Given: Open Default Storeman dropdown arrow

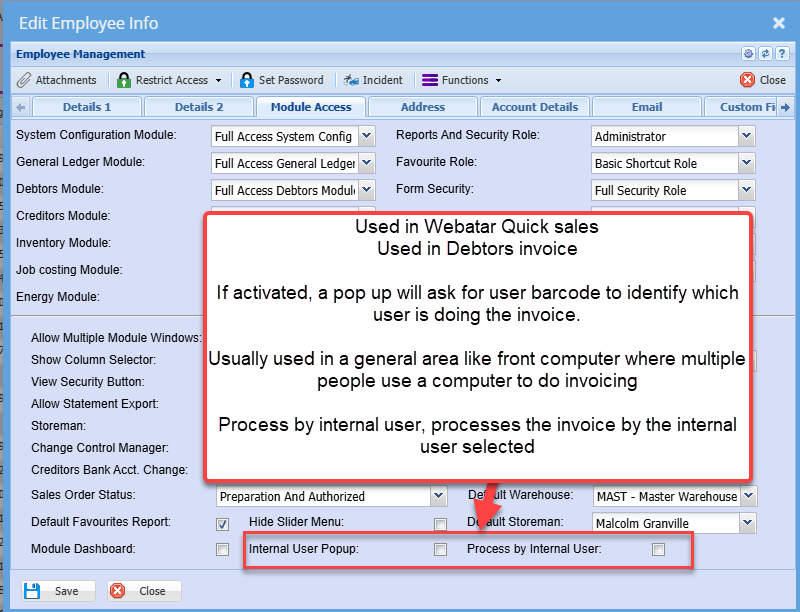Looking at the screenshot, I should click(747, 523).
